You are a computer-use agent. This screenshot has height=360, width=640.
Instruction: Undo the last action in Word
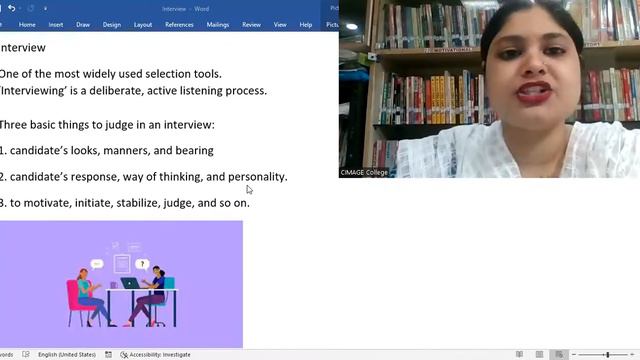pos(11,8)
